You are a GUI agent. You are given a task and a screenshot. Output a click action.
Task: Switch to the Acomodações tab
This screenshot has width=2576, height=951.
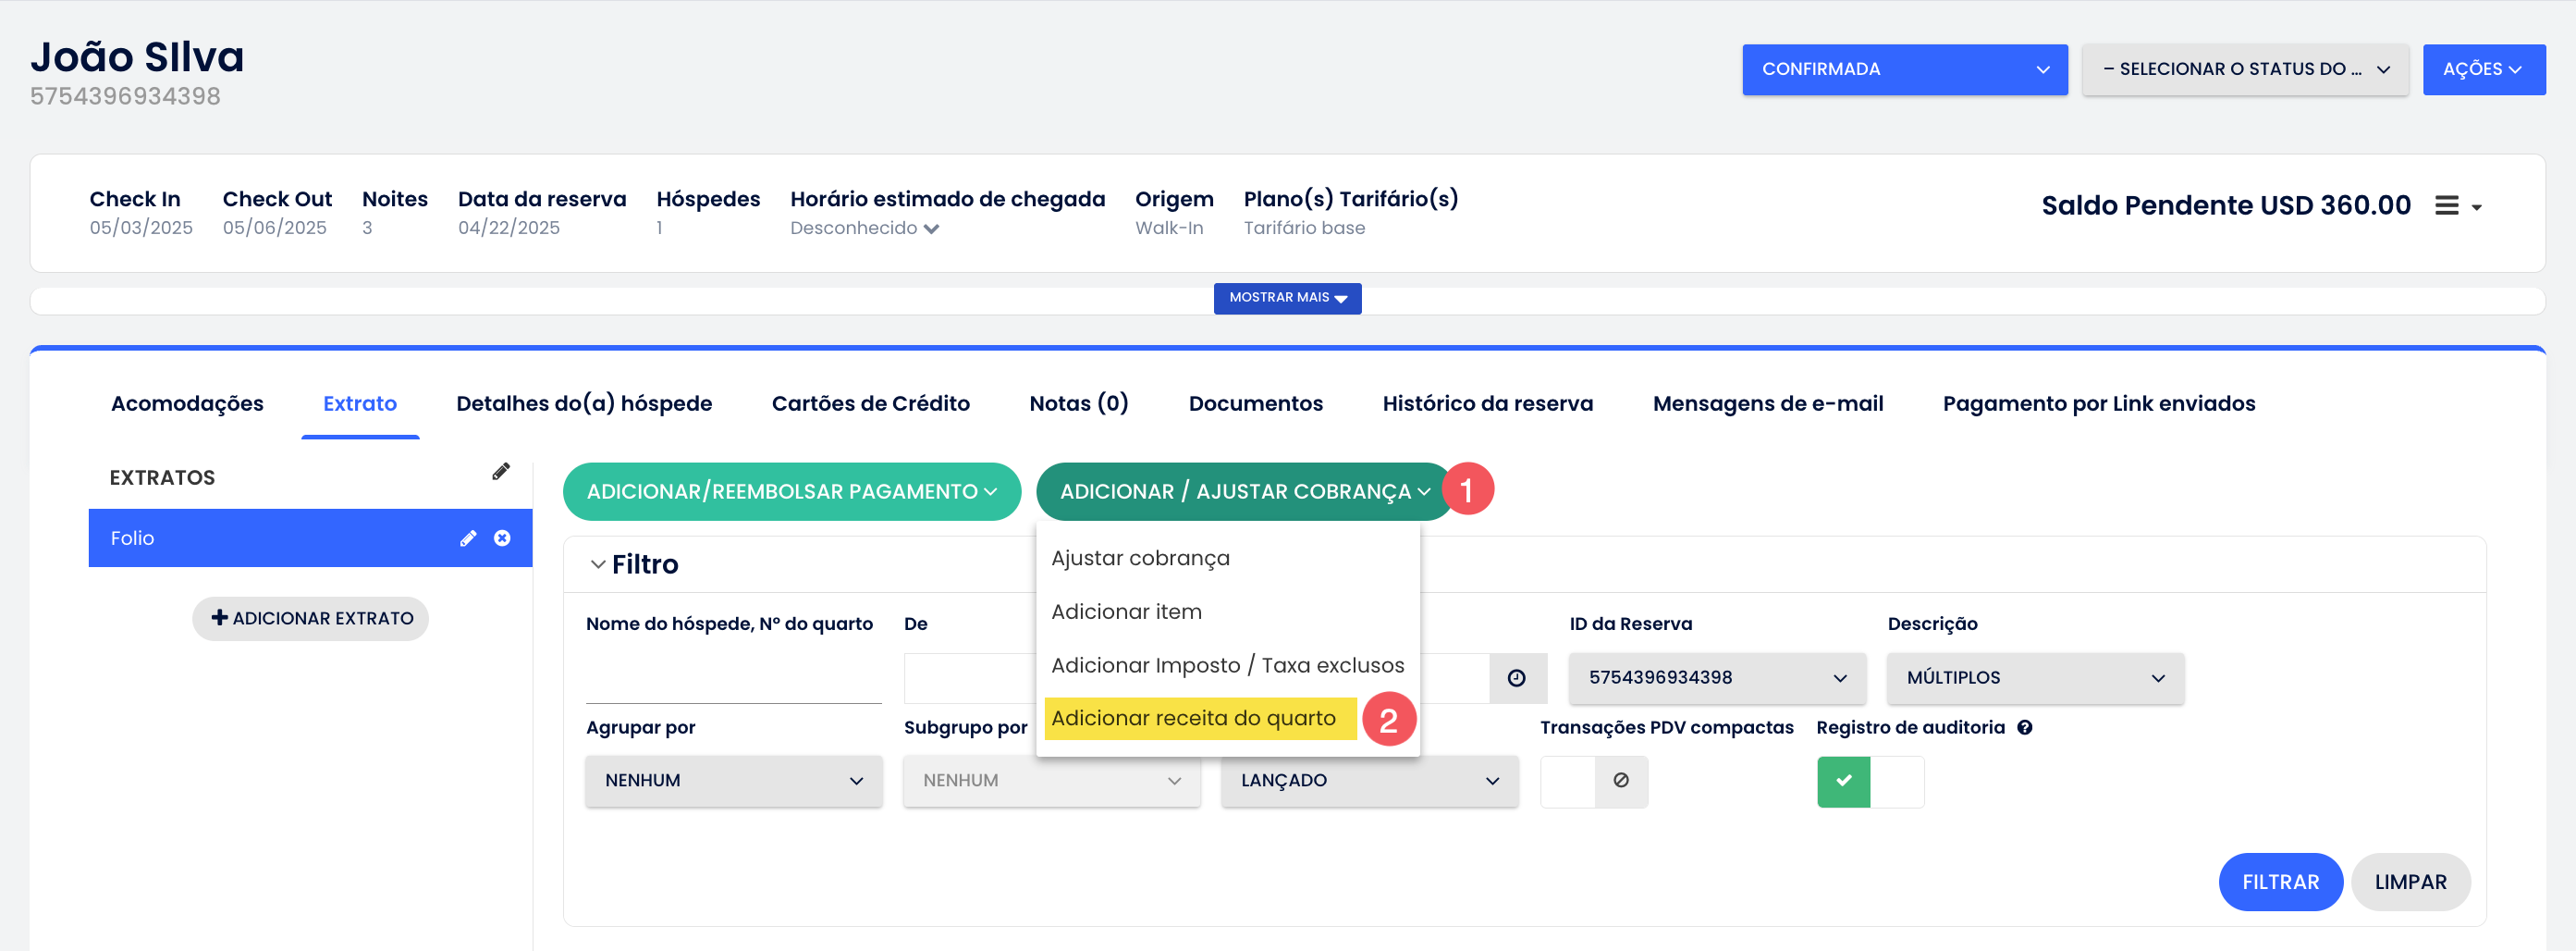pyautogui.click(x=187, y=404)
